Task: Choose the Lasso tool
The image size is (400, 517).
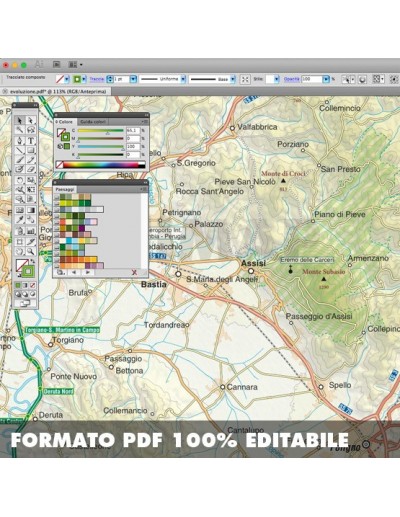Action: tap(31, 129)
